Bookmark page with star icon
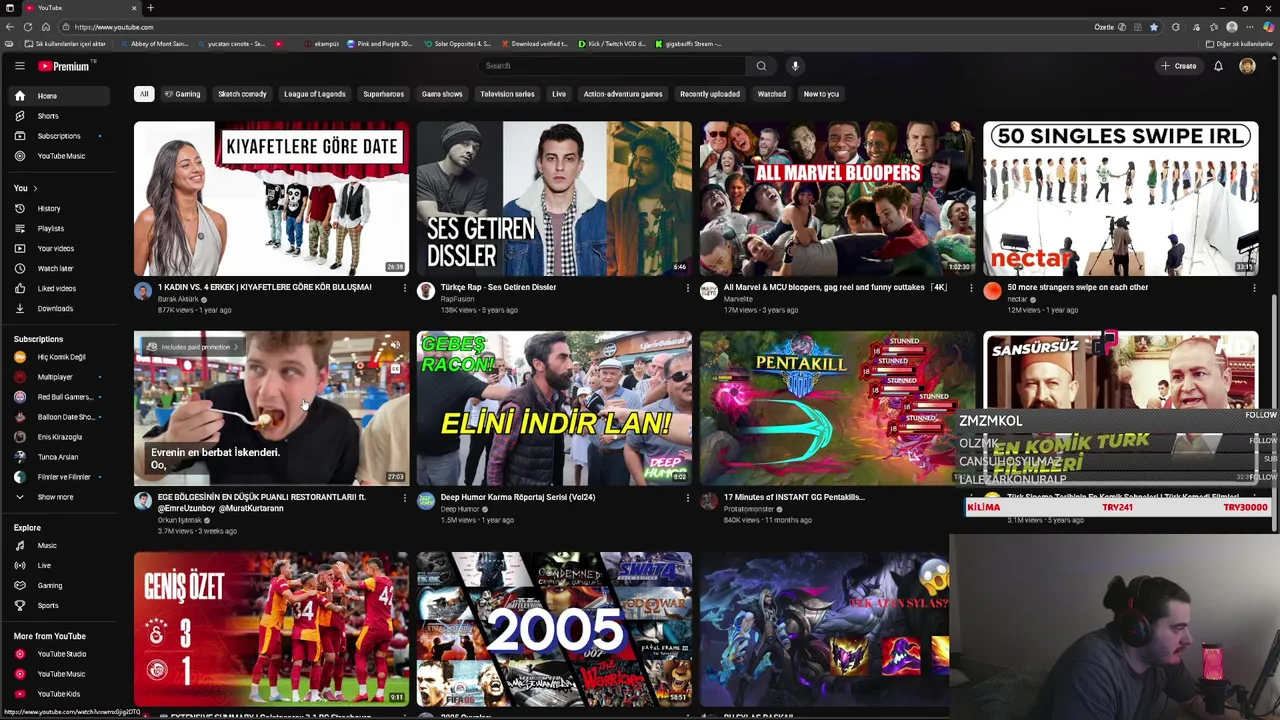 [x=1153, y=27]
